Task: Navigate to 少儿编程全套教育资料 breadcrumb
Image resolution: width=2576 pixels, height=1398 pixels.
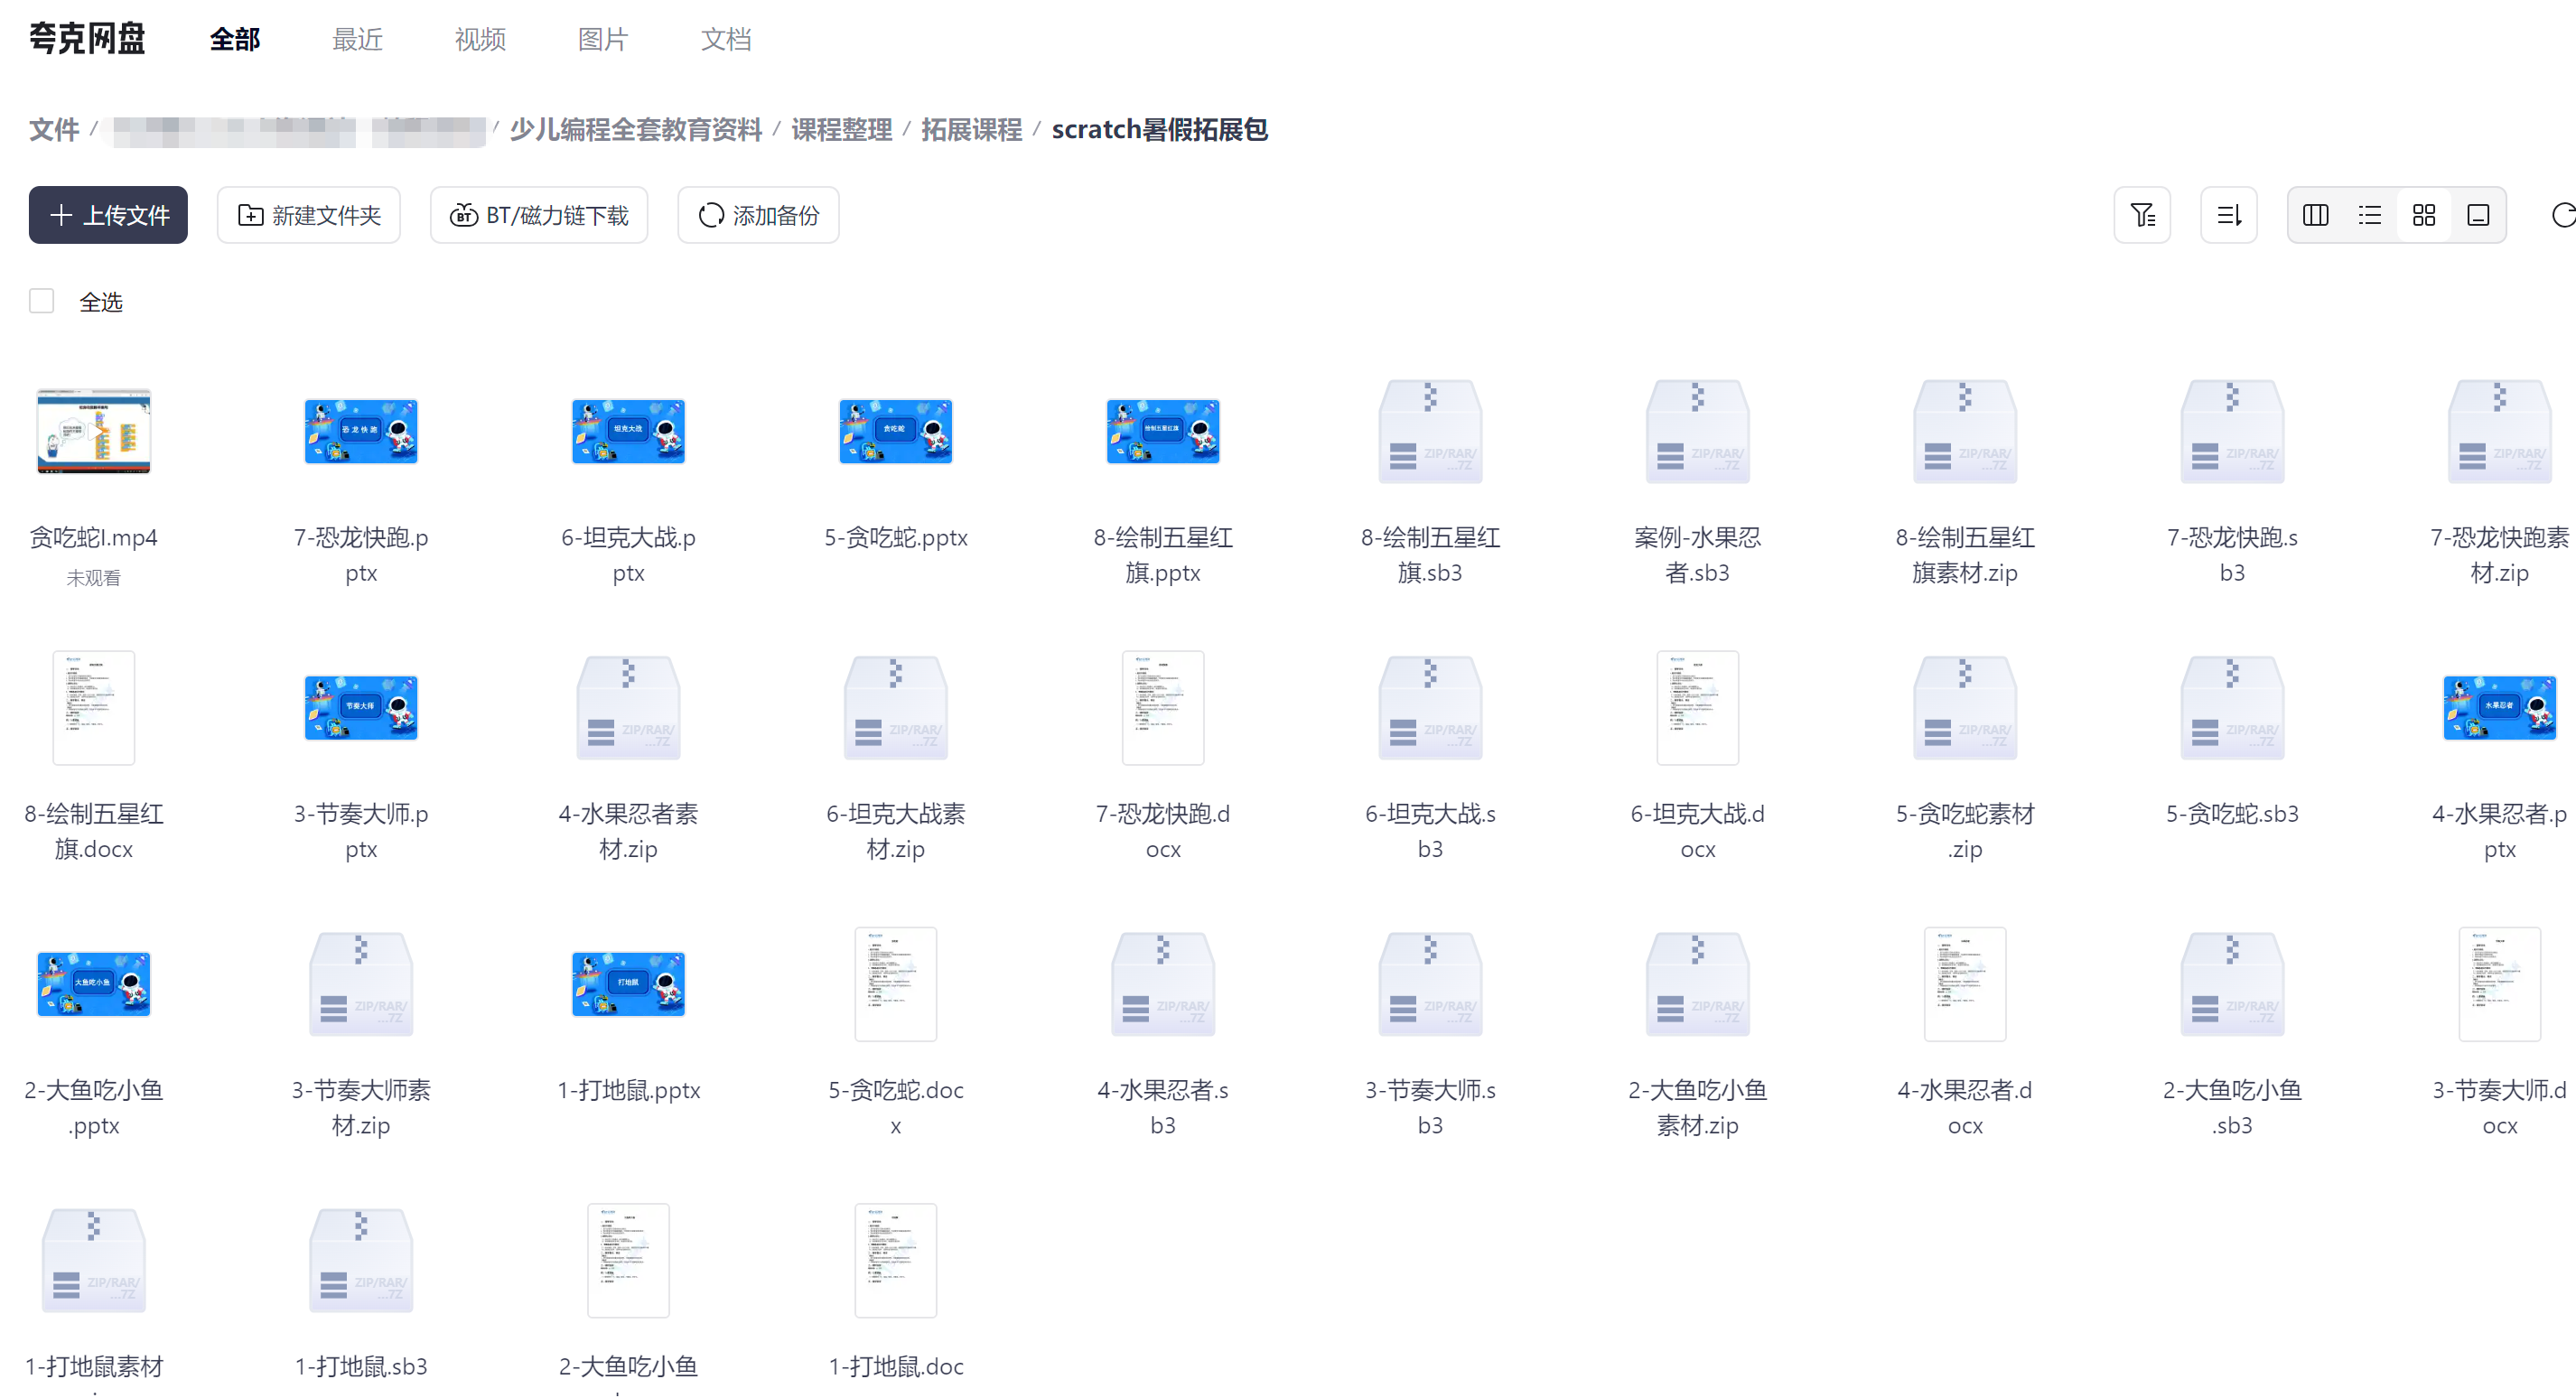Action: [x=636, y=130]
